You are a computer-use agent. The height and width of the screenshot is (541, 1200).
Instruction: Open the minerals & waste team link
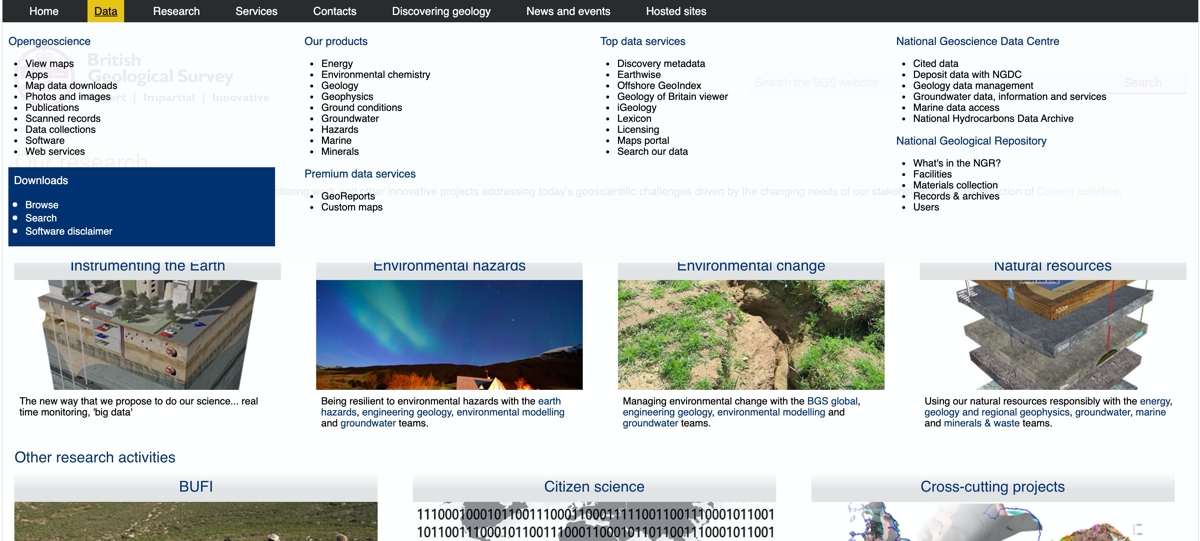pyautogui.click(x=982, y=423)
